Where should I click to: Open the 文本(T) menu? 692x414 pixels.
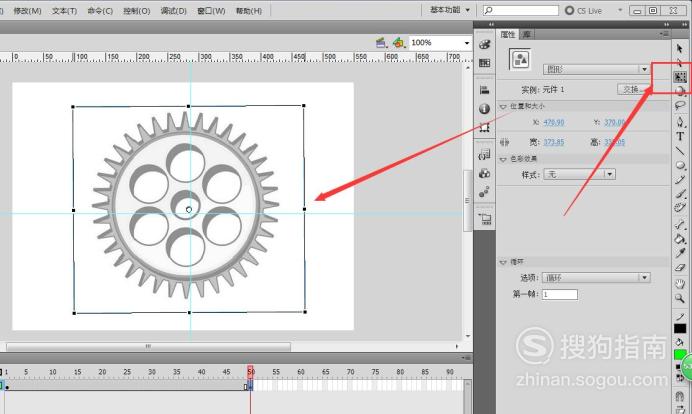point(64,11)
